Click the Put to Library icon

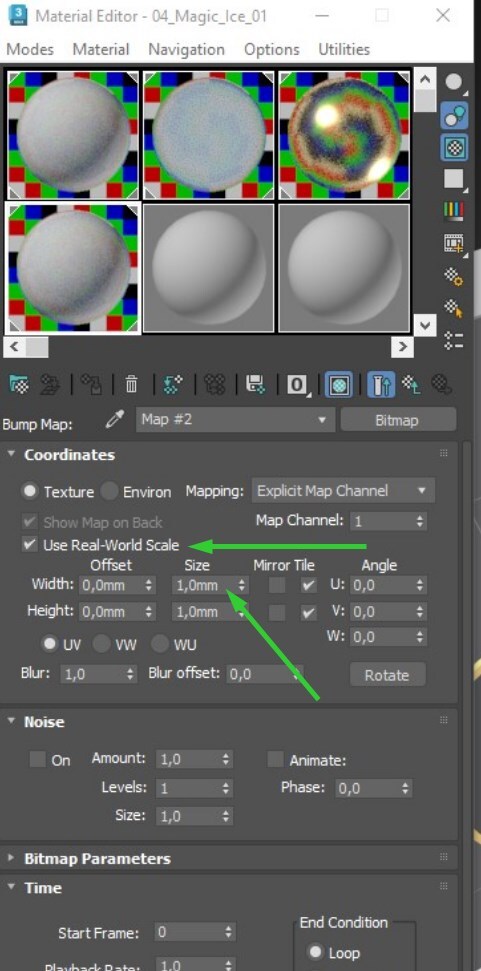point(254,385)
